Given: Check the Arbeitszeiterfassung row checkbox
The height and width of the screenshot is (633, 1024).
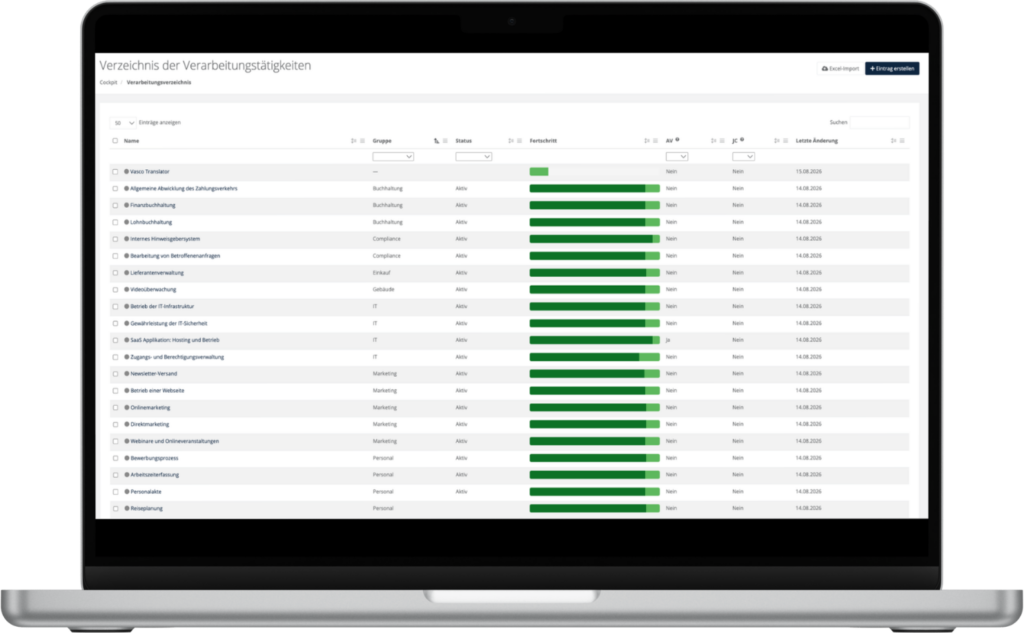Looking at the screenshot, I should tap(115, 475).
